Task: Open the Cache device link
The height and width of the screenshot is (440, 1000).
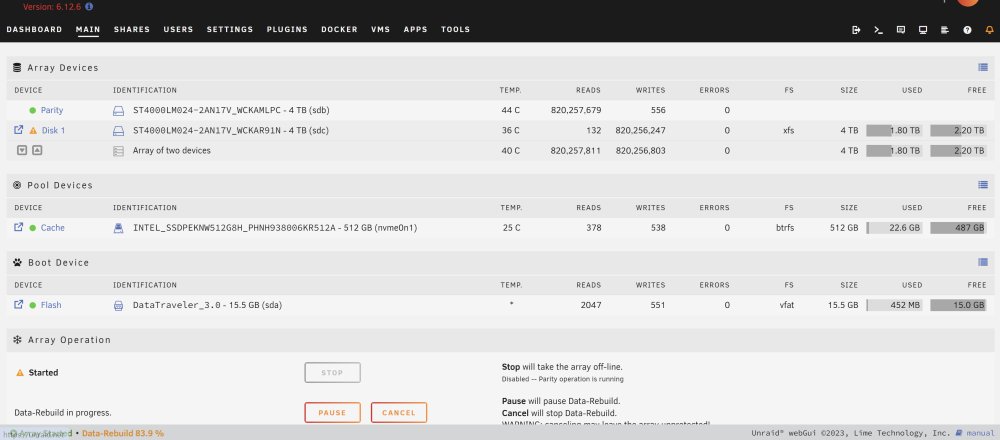Action: click(x=53, y=228)
